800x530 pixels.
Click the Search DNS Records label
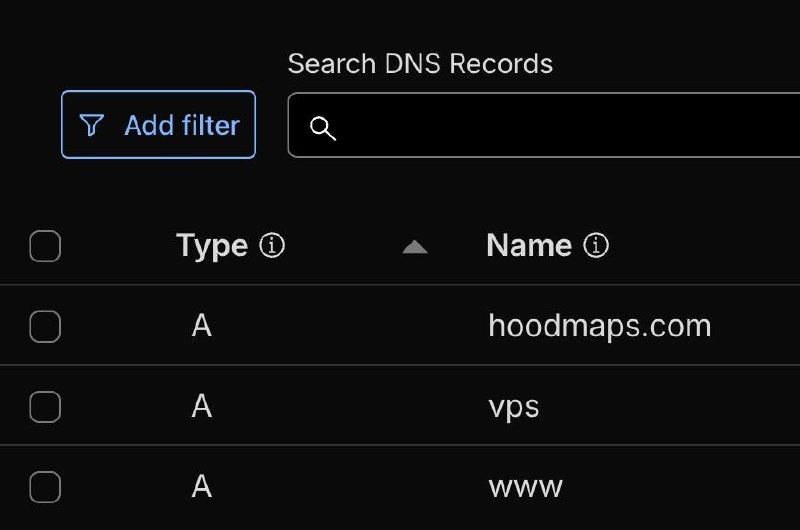pyautogui.click(x=420, y=64)
